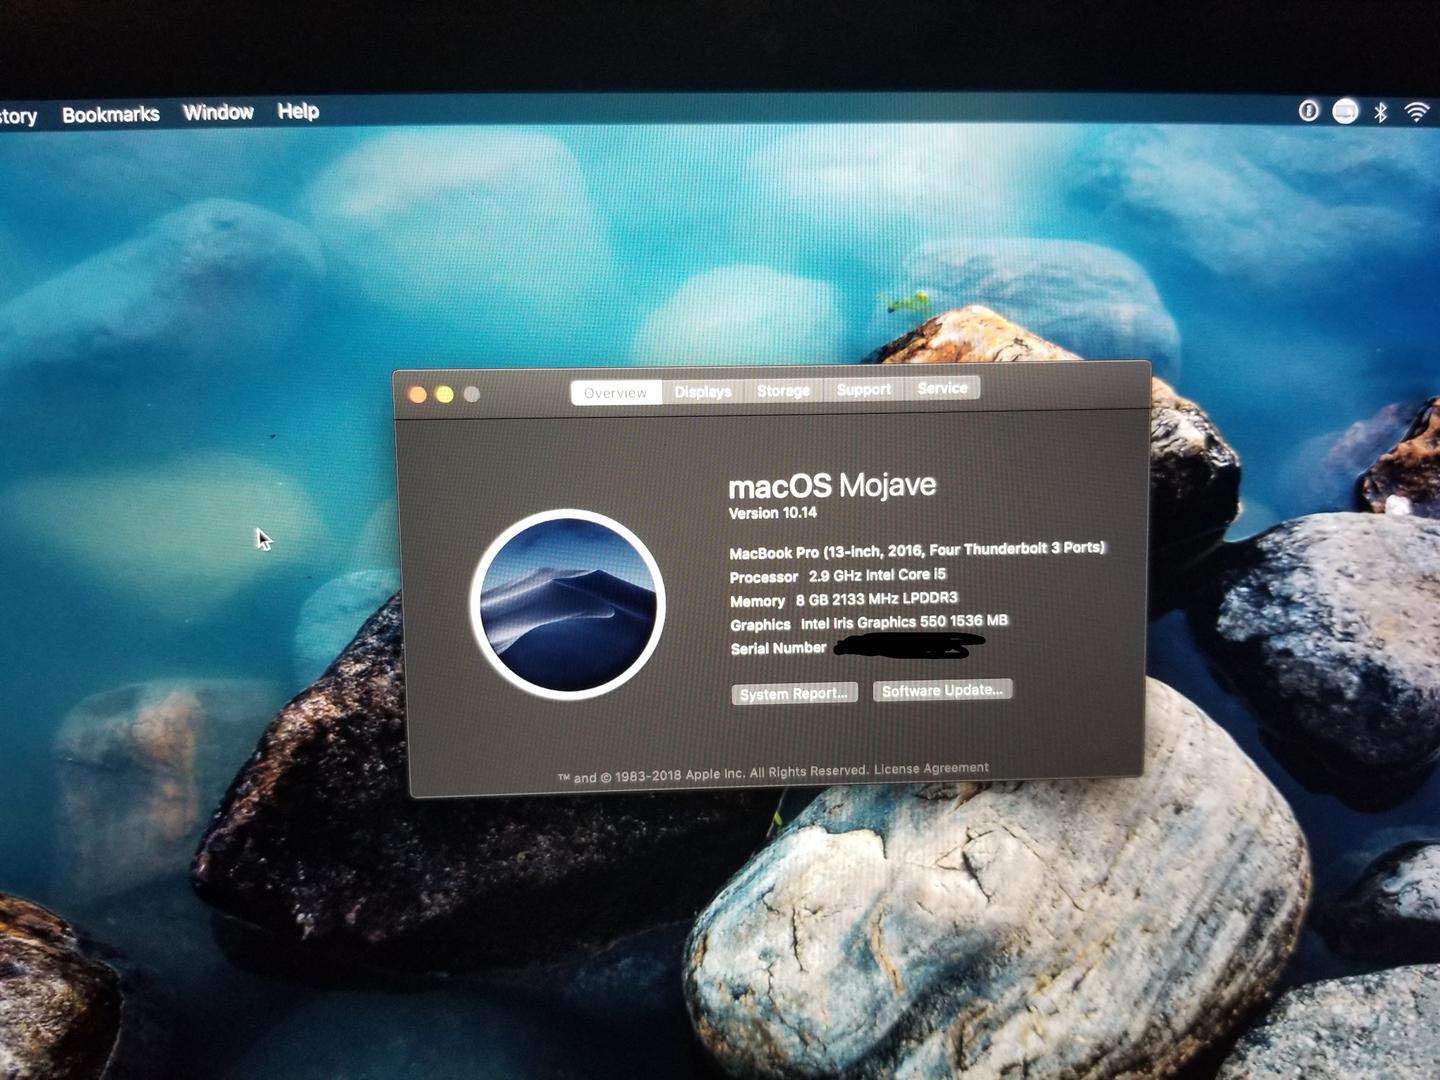Click the Graphics label
The image size is (1440, 1080).
pos(760,625)
